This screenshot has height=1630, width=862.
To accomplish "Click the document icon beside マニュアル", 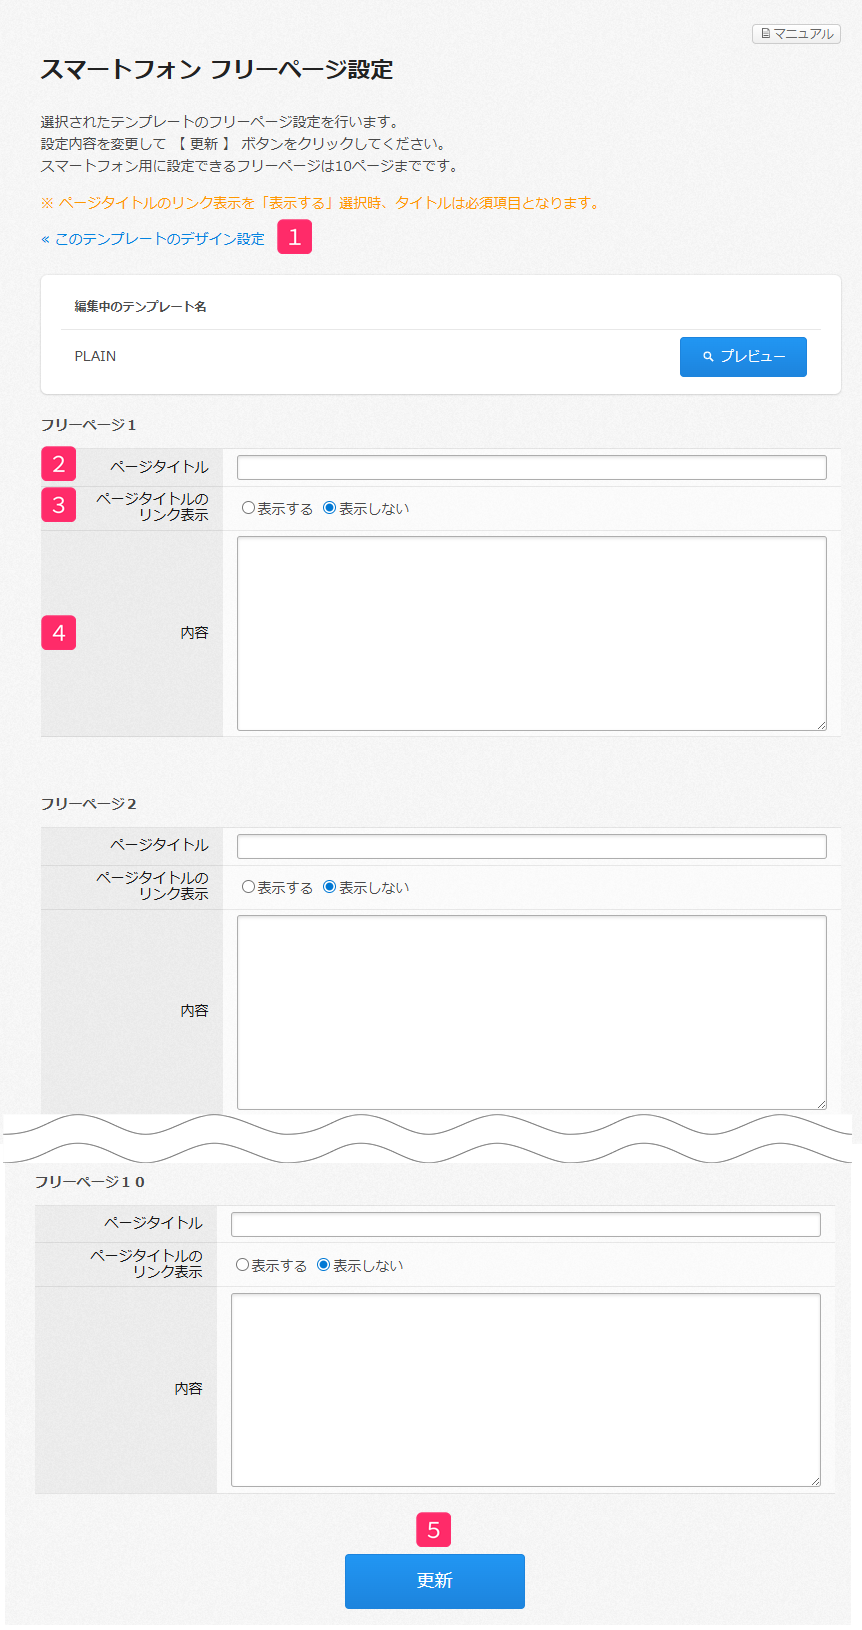I will click(x=766, y=34).
